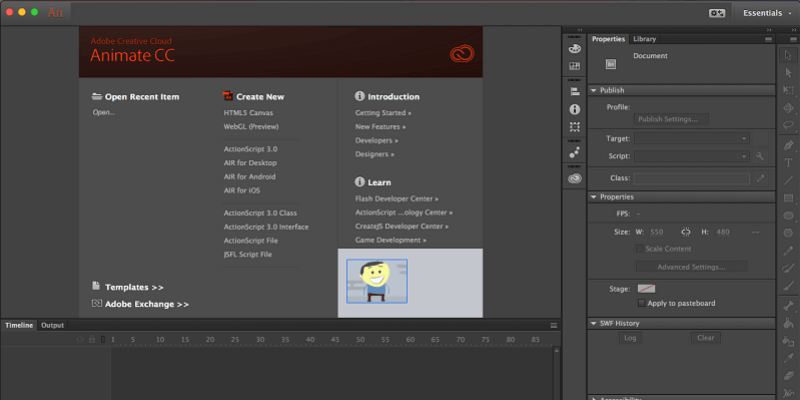
Task: Toggle the timeline lock layers icon
Action: pos(92,339)
